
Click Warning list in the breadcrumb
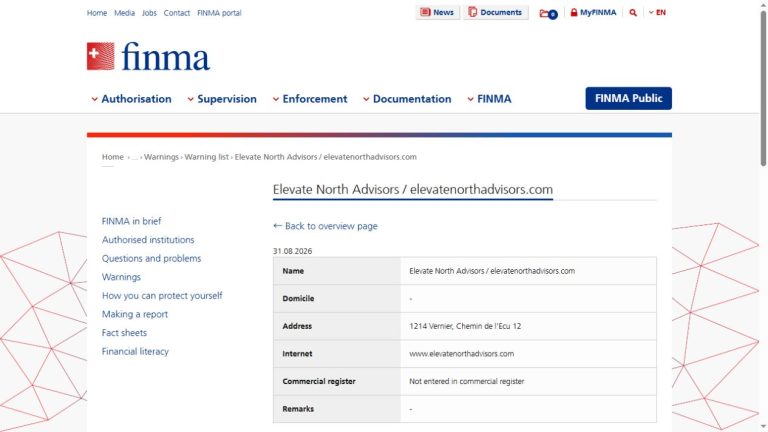[206, 157]
